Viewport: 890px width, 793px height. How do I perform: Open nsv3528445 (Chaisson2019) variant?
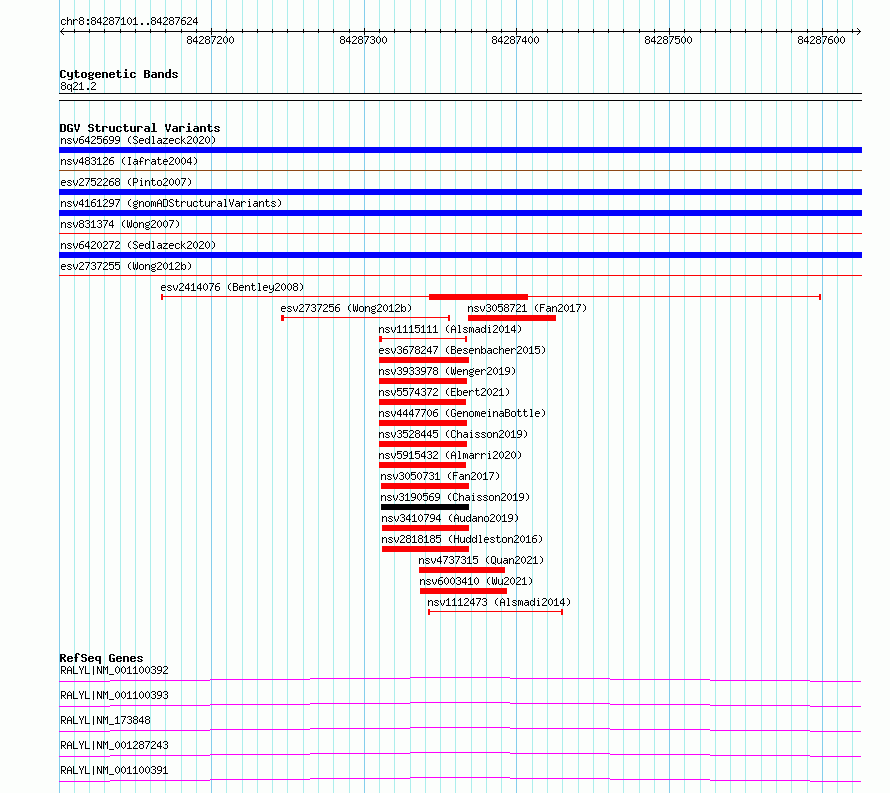coord(453,434)
